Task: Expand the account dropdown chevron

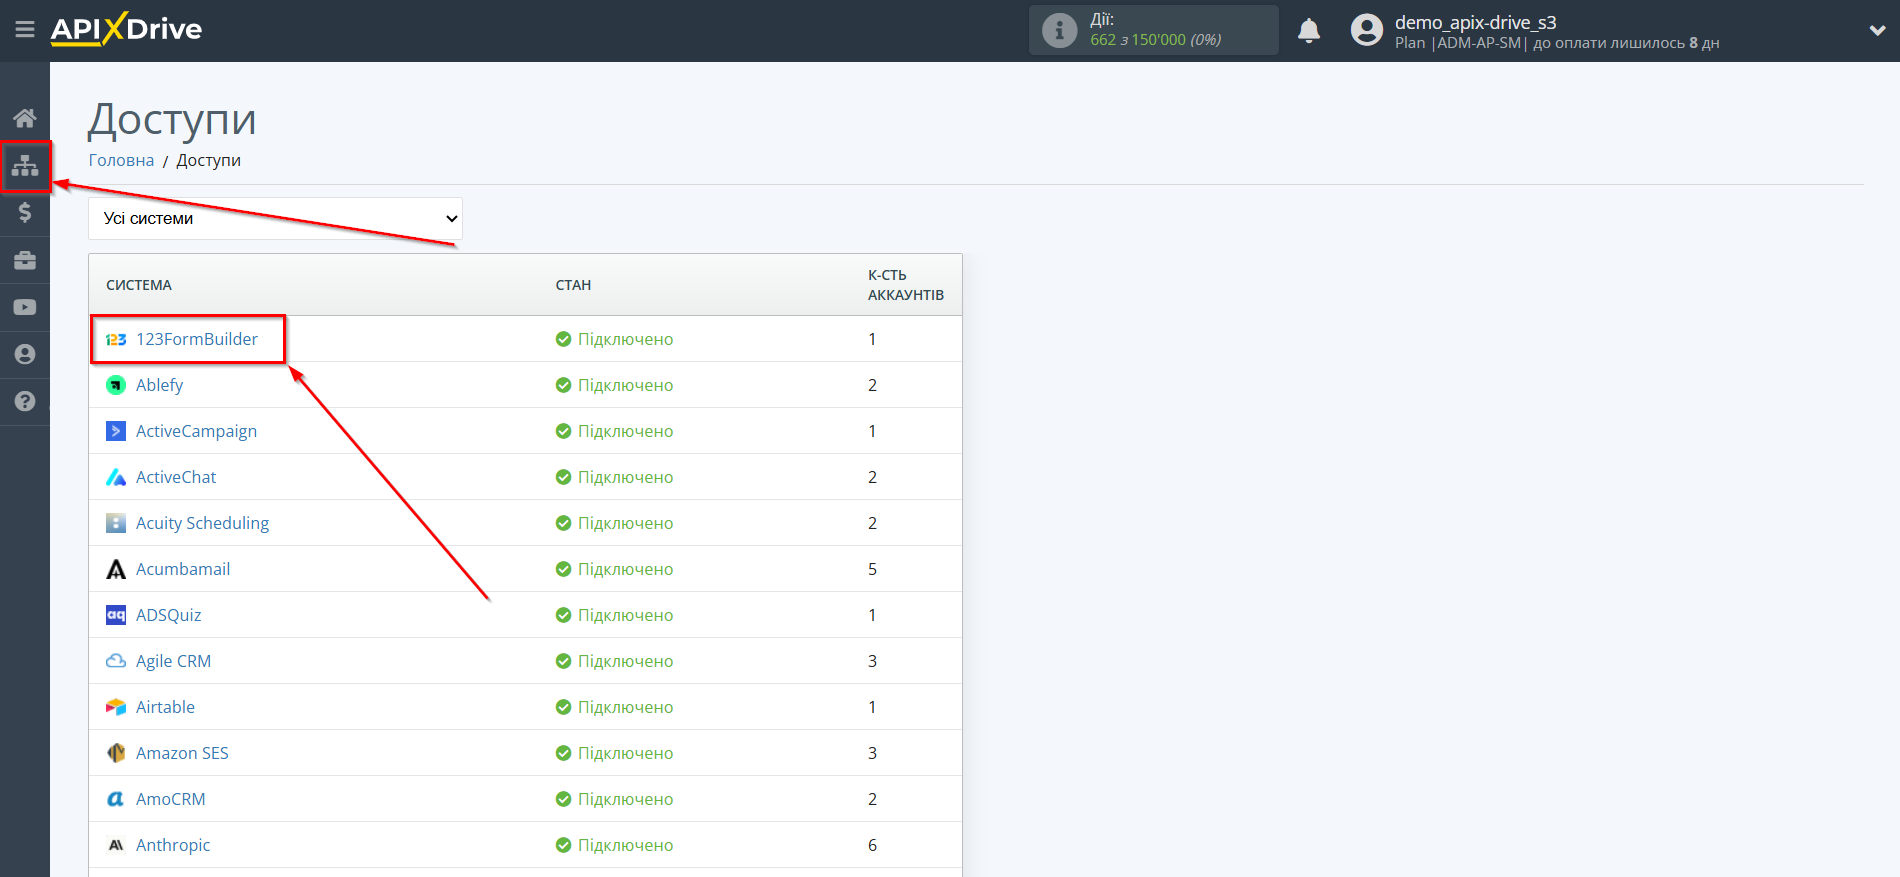Action: coord(1877,31)
